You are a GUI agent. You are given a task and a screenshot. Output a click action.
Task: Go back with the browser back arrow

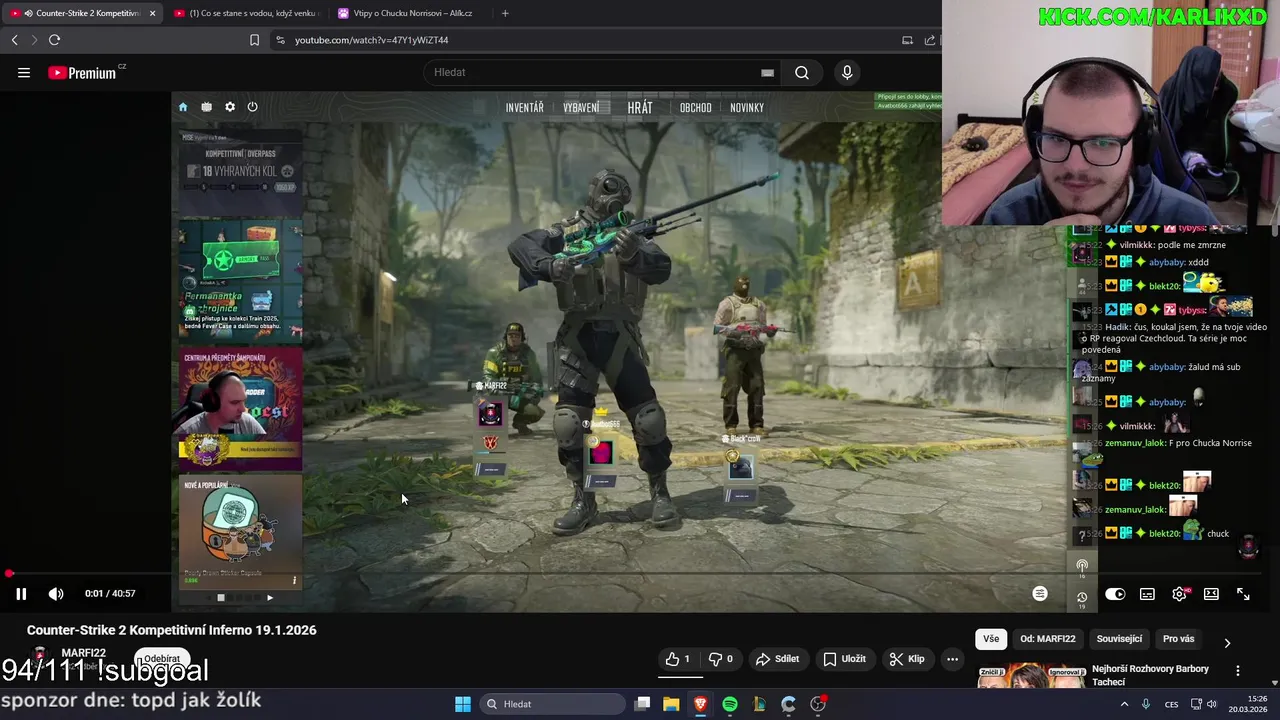14,40
